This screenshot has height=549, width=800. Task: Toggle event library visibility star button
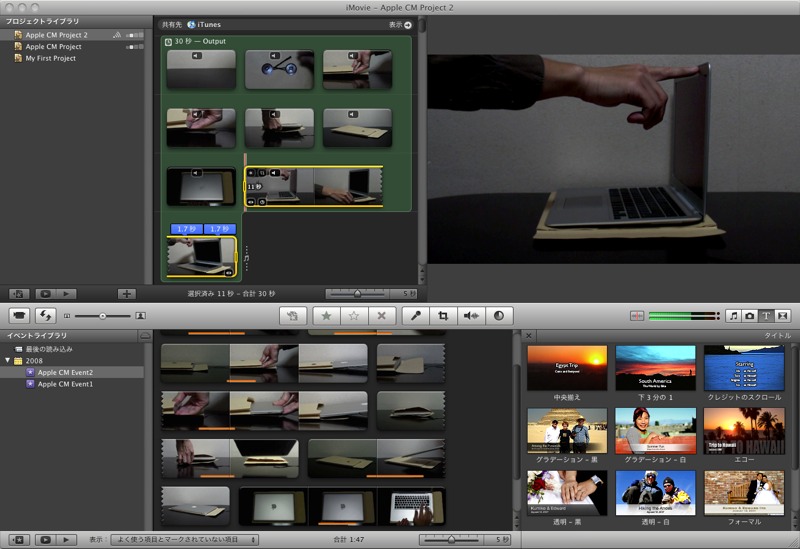19,539
